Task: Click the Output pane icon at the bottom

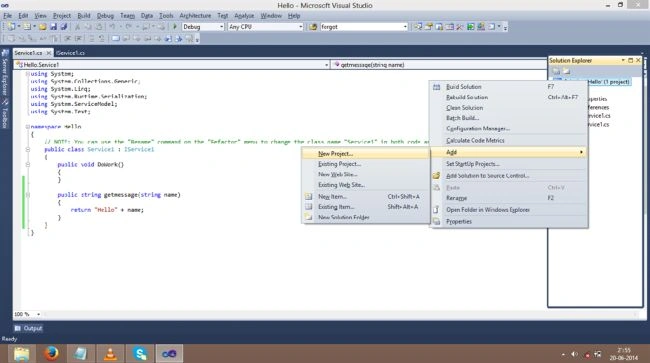Action: (17, 328)
